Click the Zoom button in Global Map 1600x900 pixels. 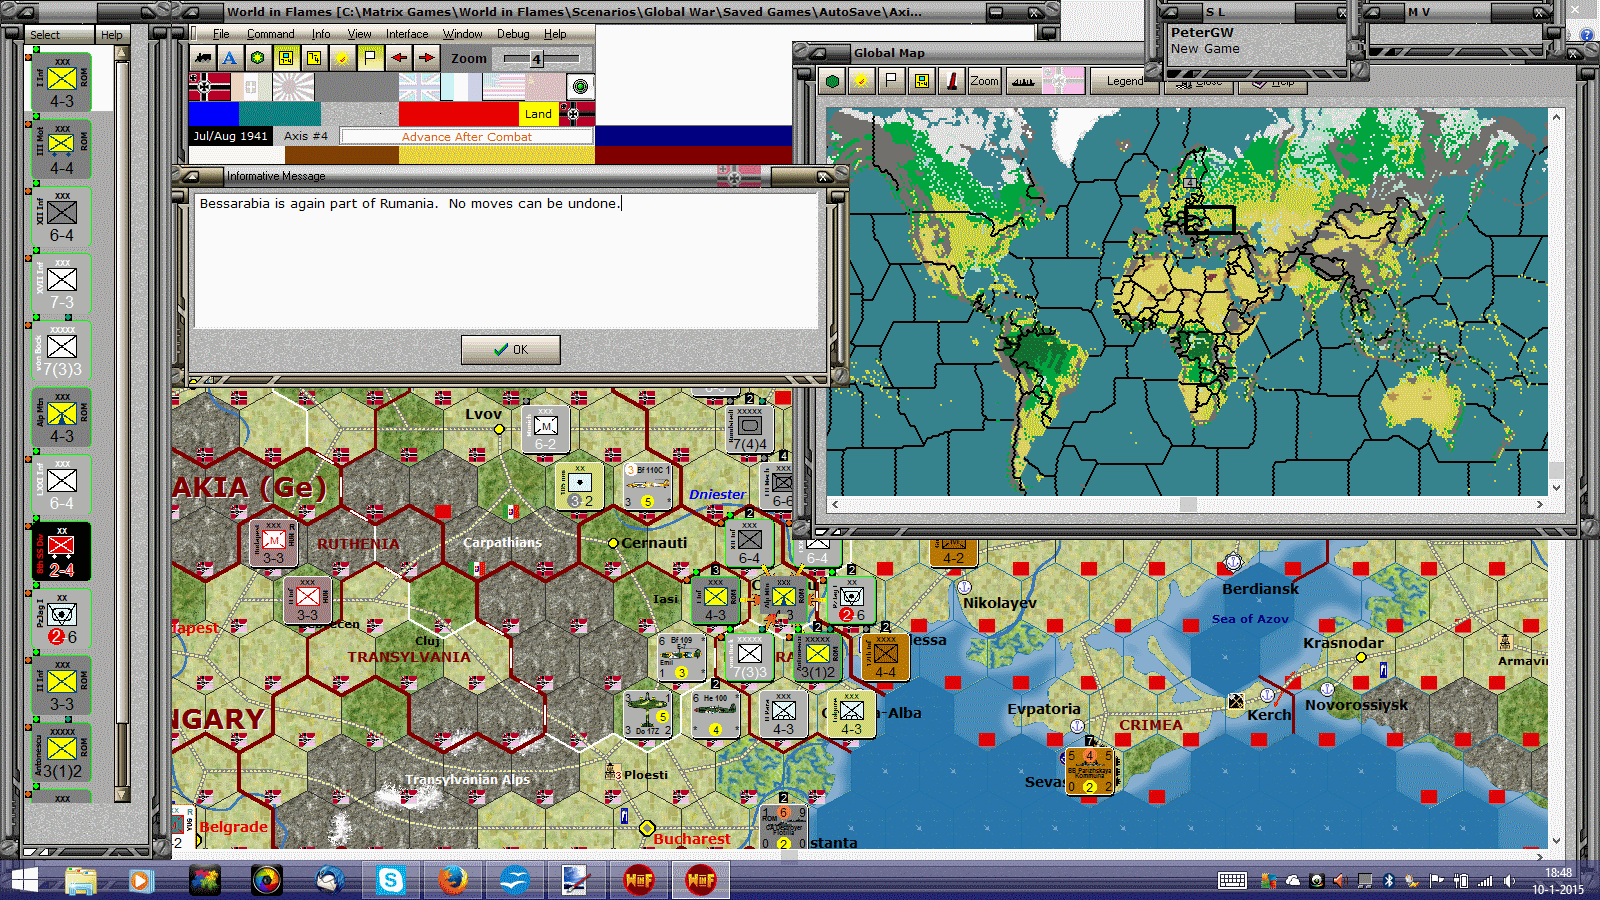pos(984,81)
